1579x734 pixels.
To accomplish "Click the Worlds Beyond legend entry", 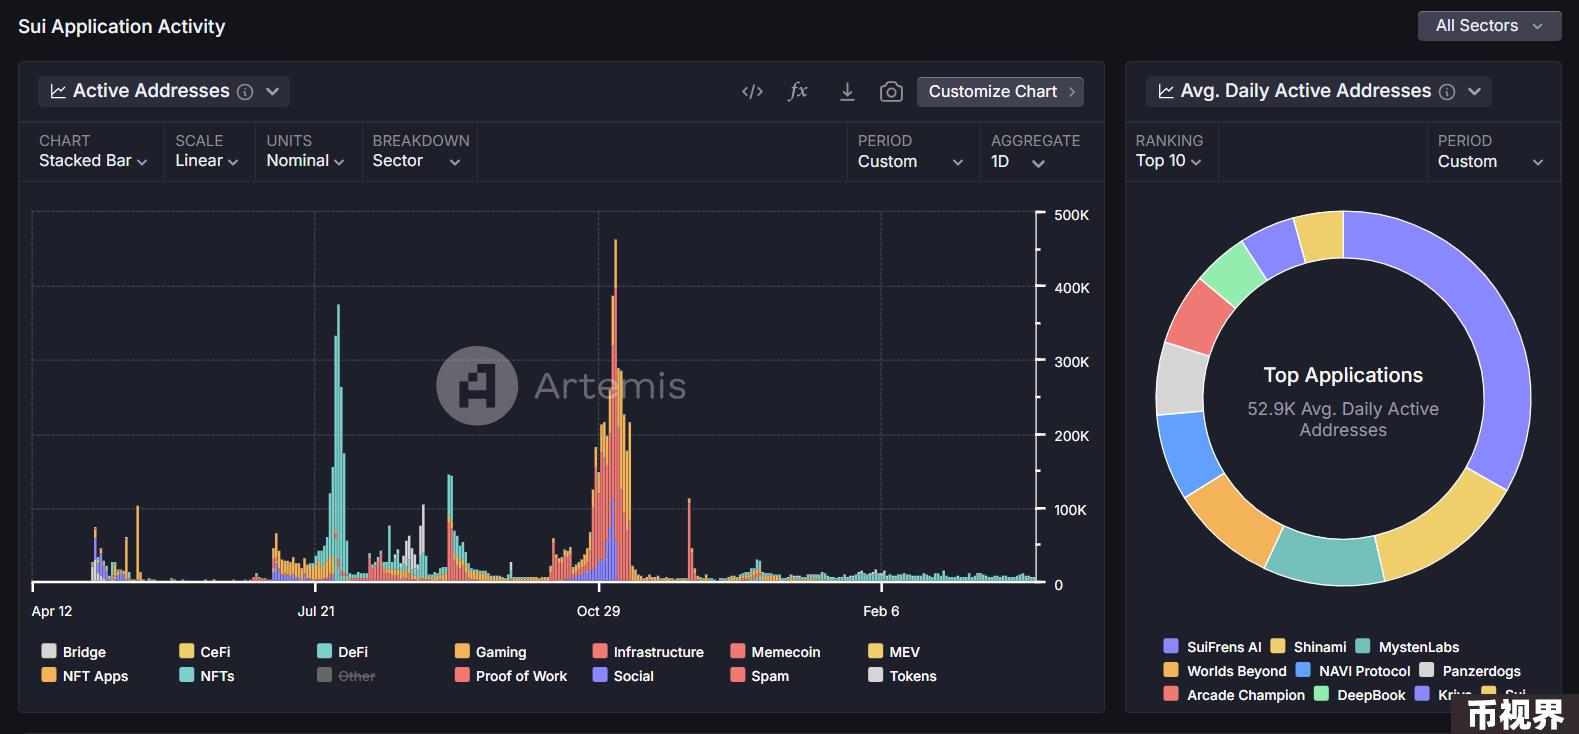I will tap(1226, 671).
